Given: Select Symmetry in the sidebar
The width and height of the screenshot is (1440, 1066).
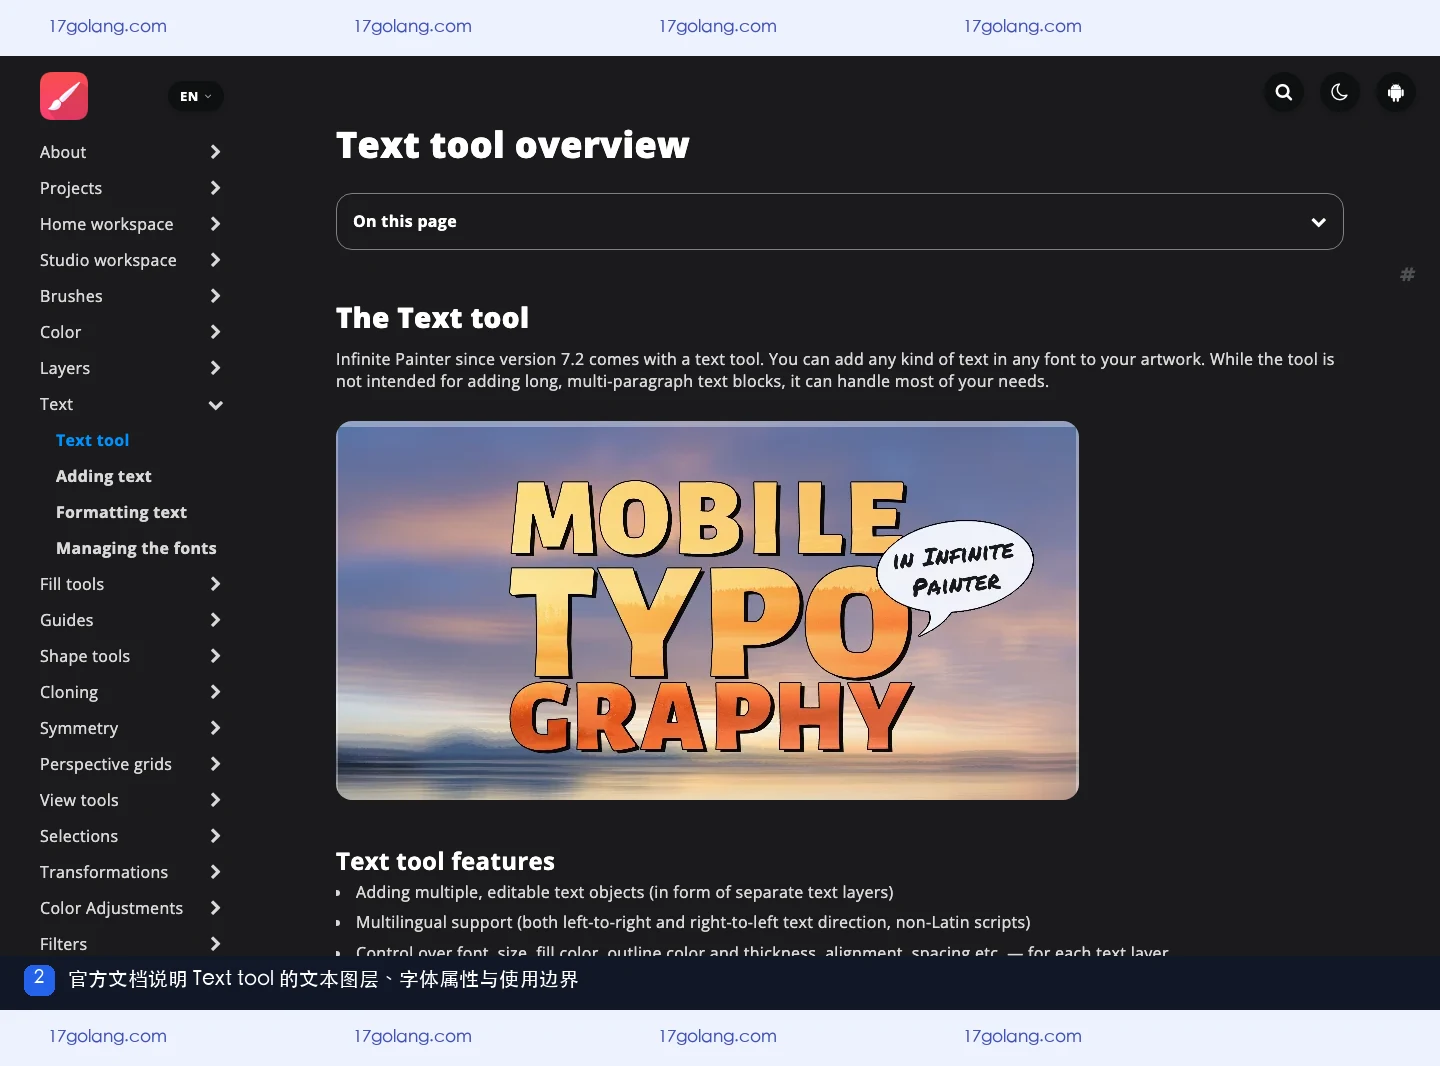Looking at the screenshot, I should [79, 728].
